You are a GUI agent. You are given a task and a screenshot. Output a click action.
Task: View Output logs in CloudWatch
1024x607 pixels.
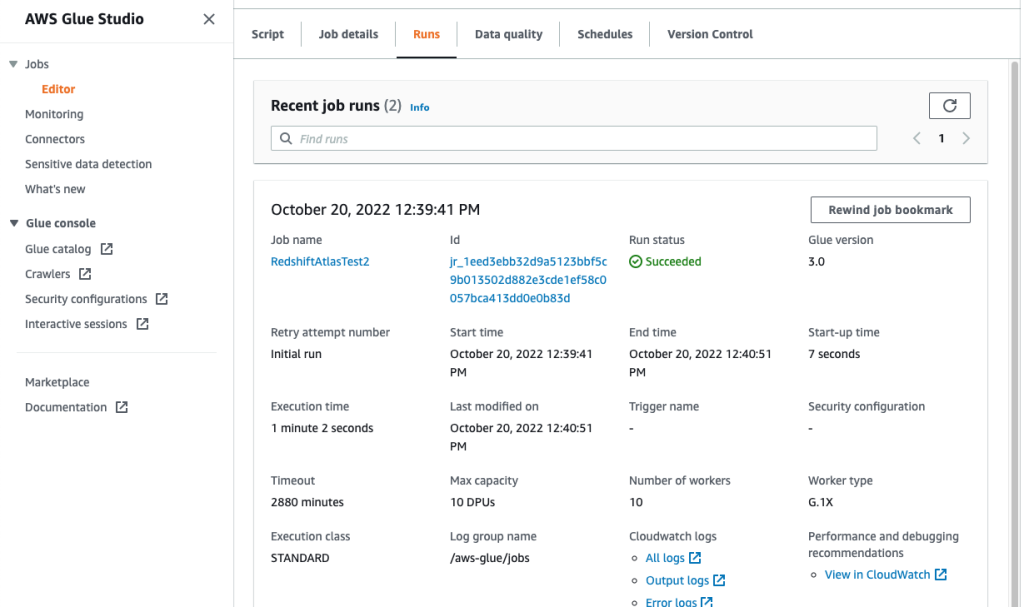tap(680, 580)
